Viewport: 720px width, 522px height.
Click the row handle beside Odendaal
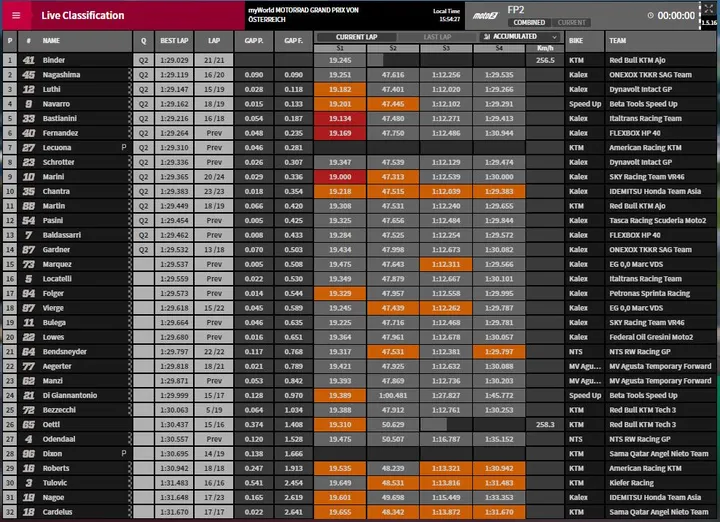coord(130,439)
